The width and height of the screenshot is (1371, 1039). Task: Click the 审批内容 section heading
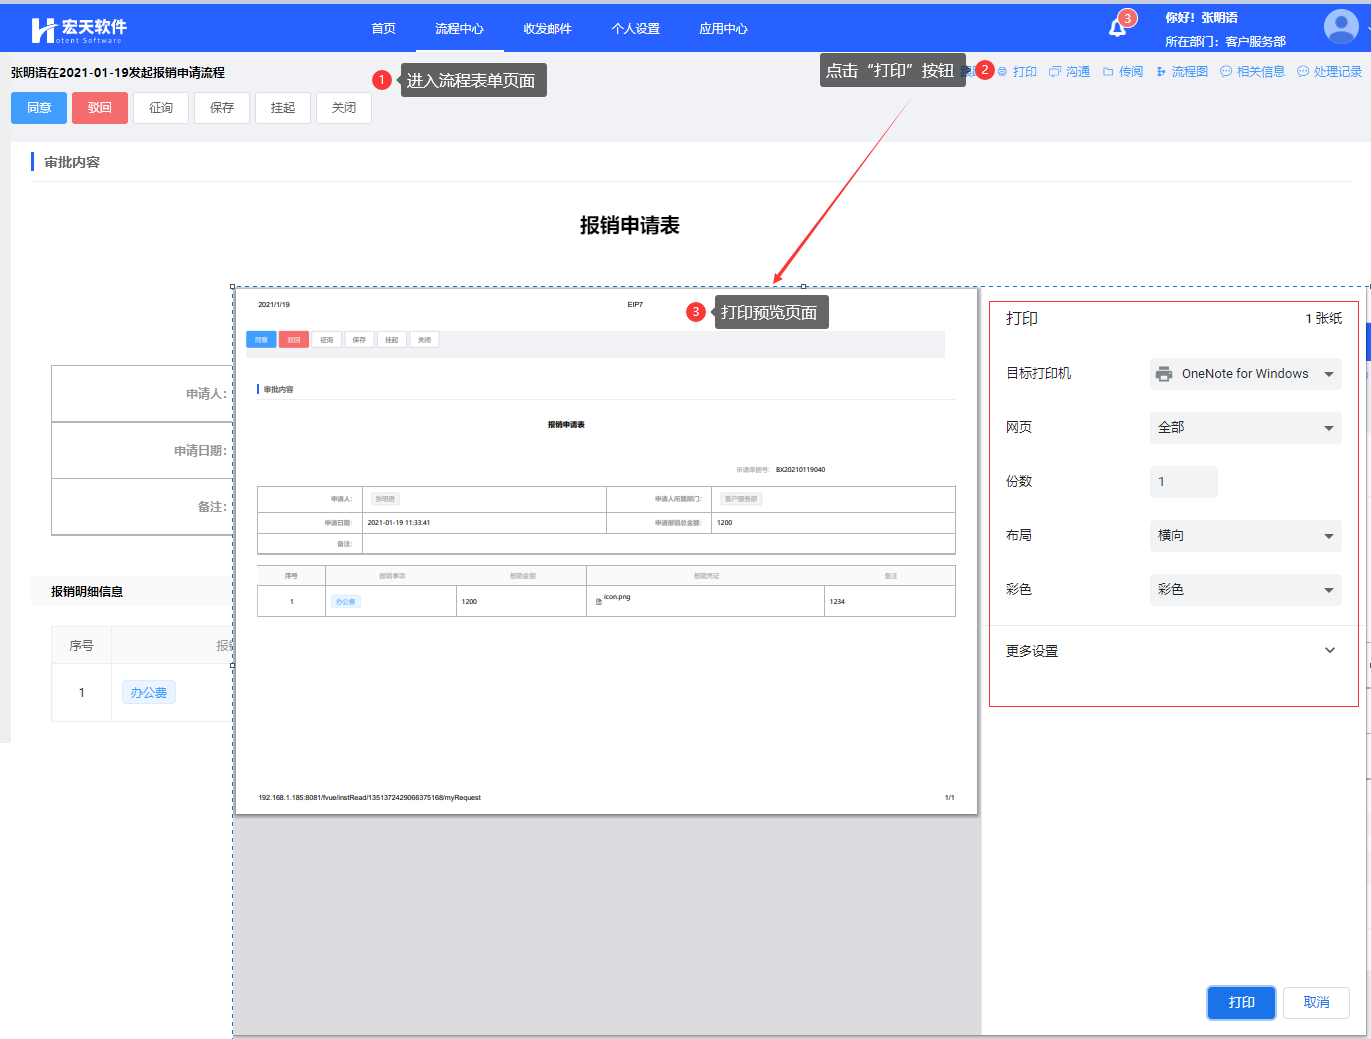pos(72,162)
